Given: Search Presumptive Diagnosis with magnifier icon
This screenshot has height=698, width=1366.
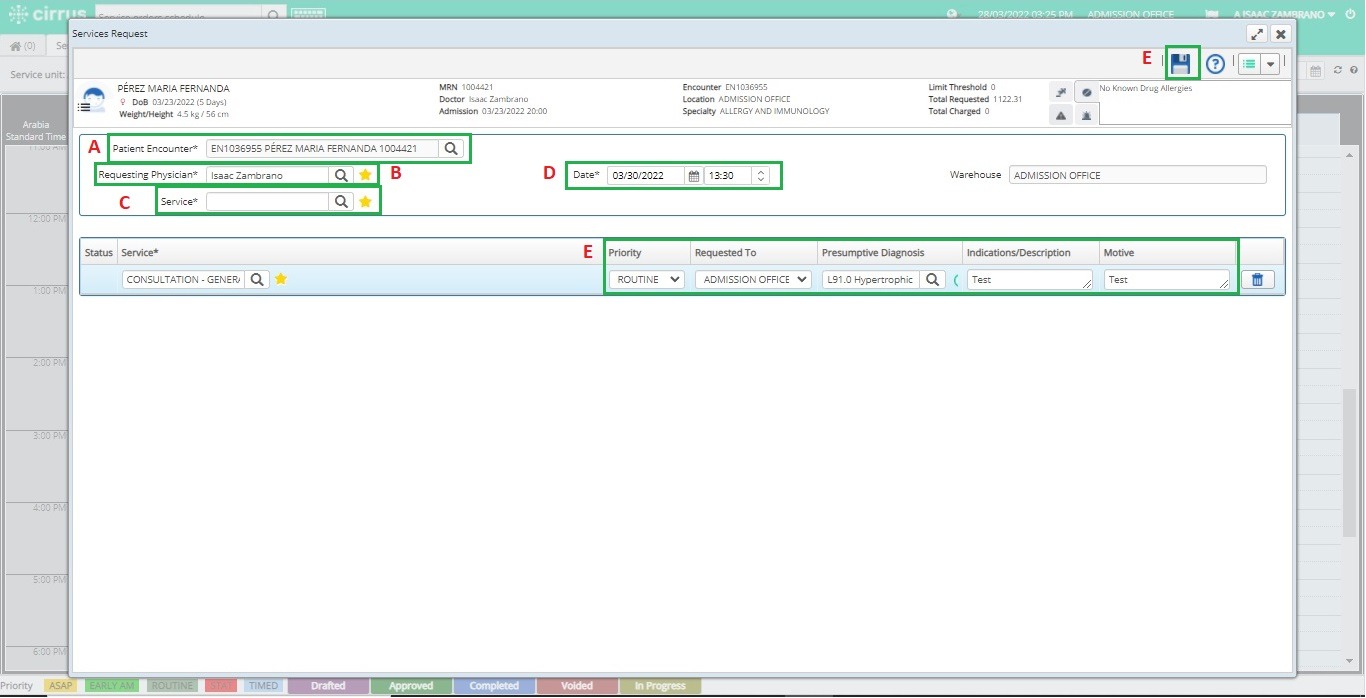Looking at the screenshot, I should (932, 280).
